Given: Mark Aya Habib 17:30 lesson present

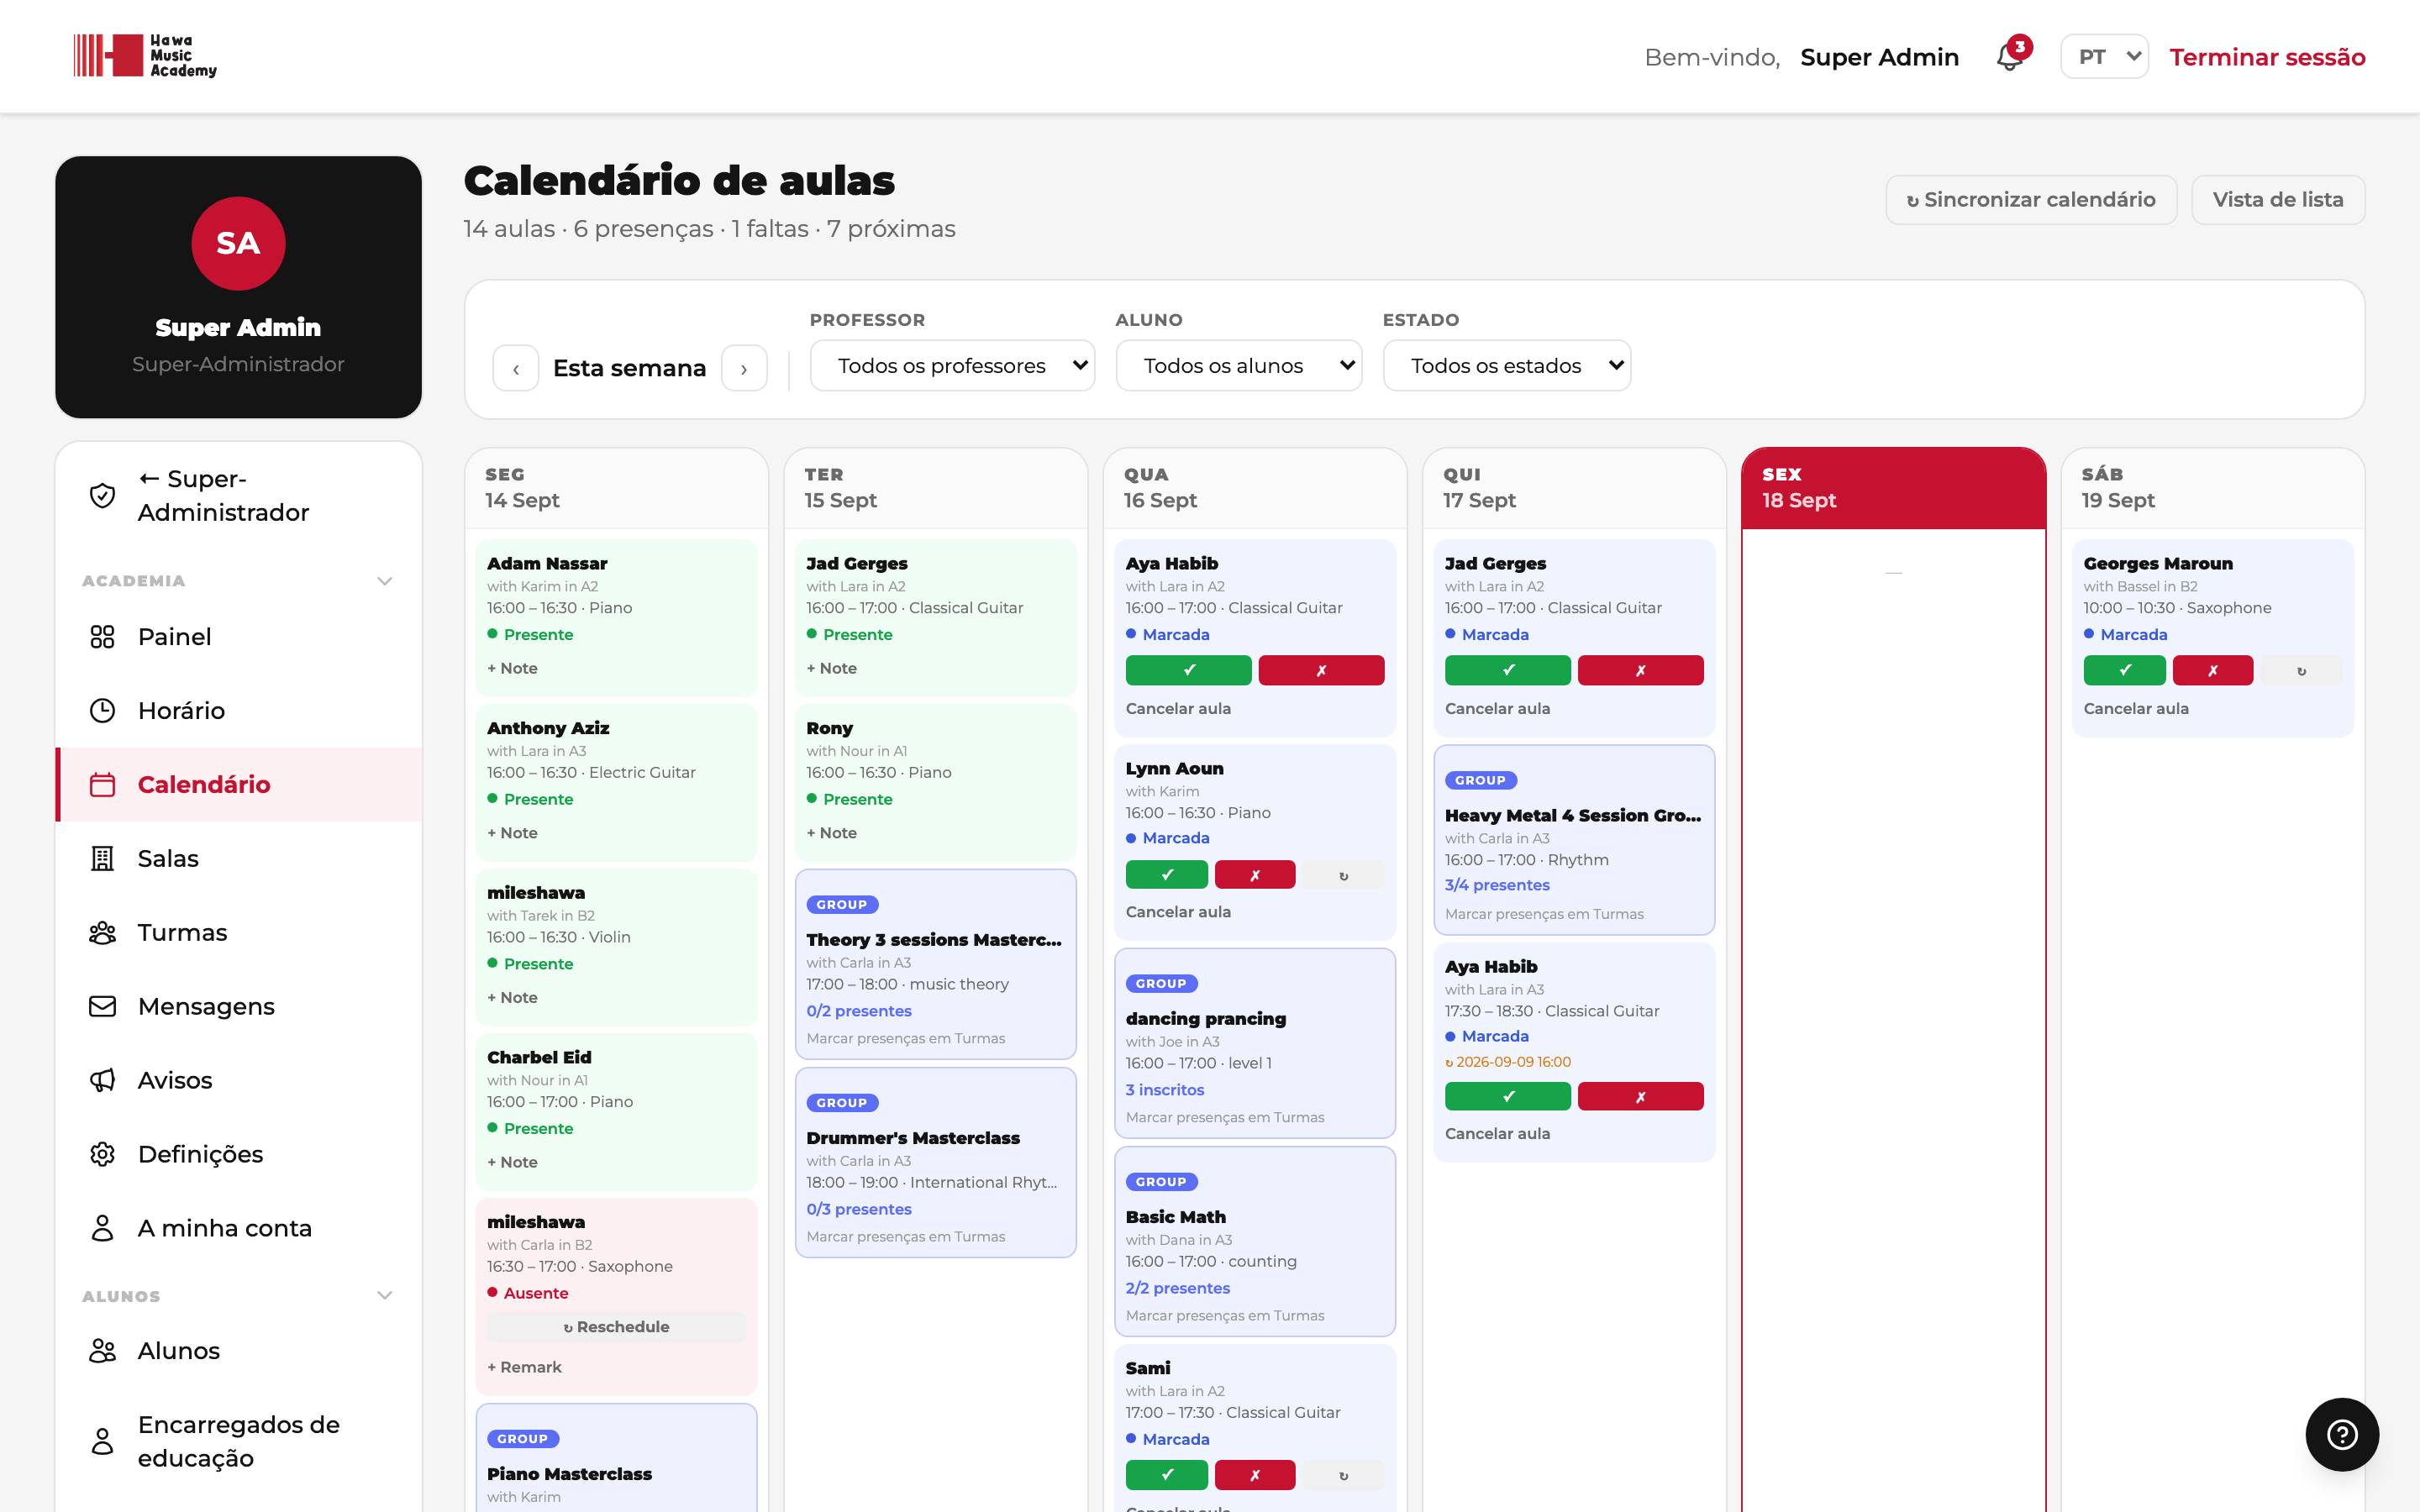Looking at the screenshot, I should (1507, 1096).
